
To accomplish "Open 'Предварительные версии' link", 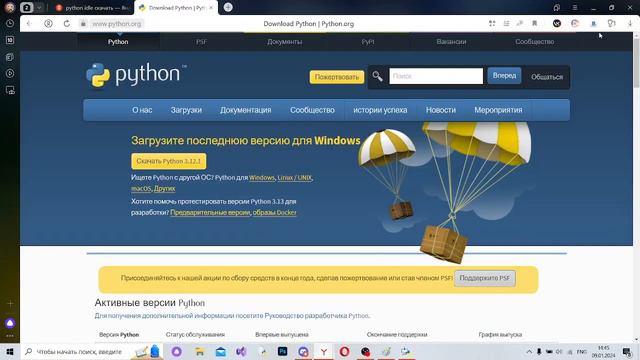I will [210, 213].
